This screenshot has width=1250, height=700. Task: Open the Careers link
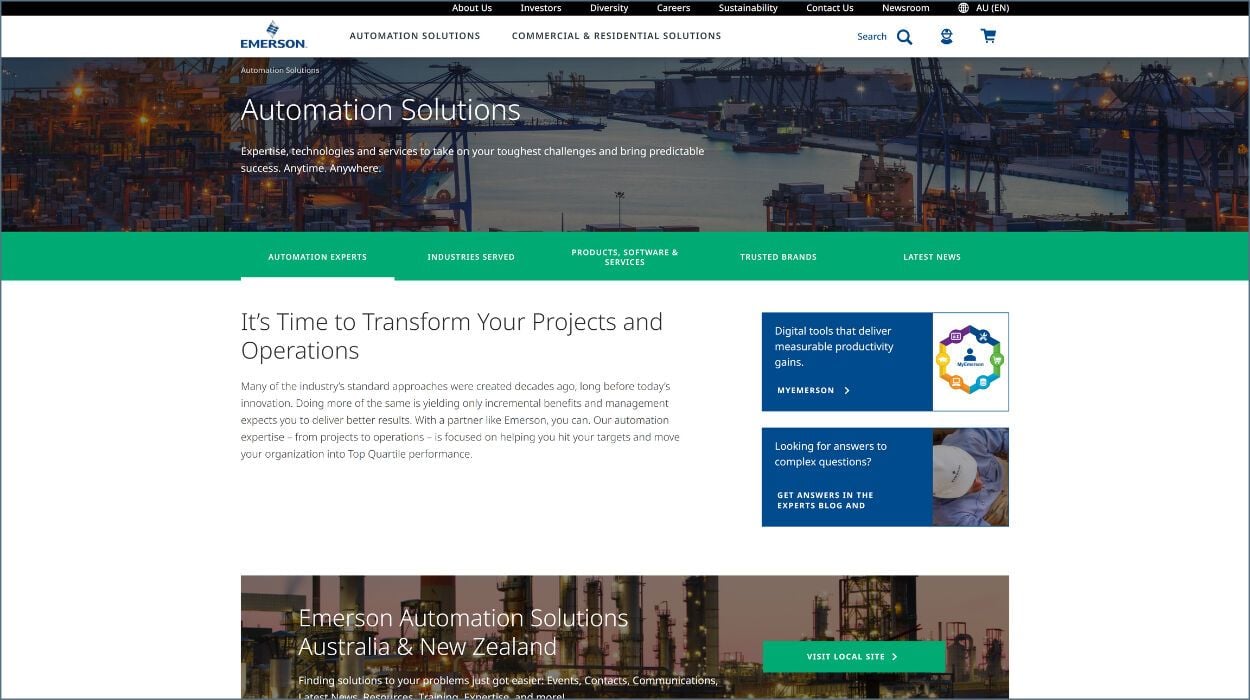pos(673,8)
